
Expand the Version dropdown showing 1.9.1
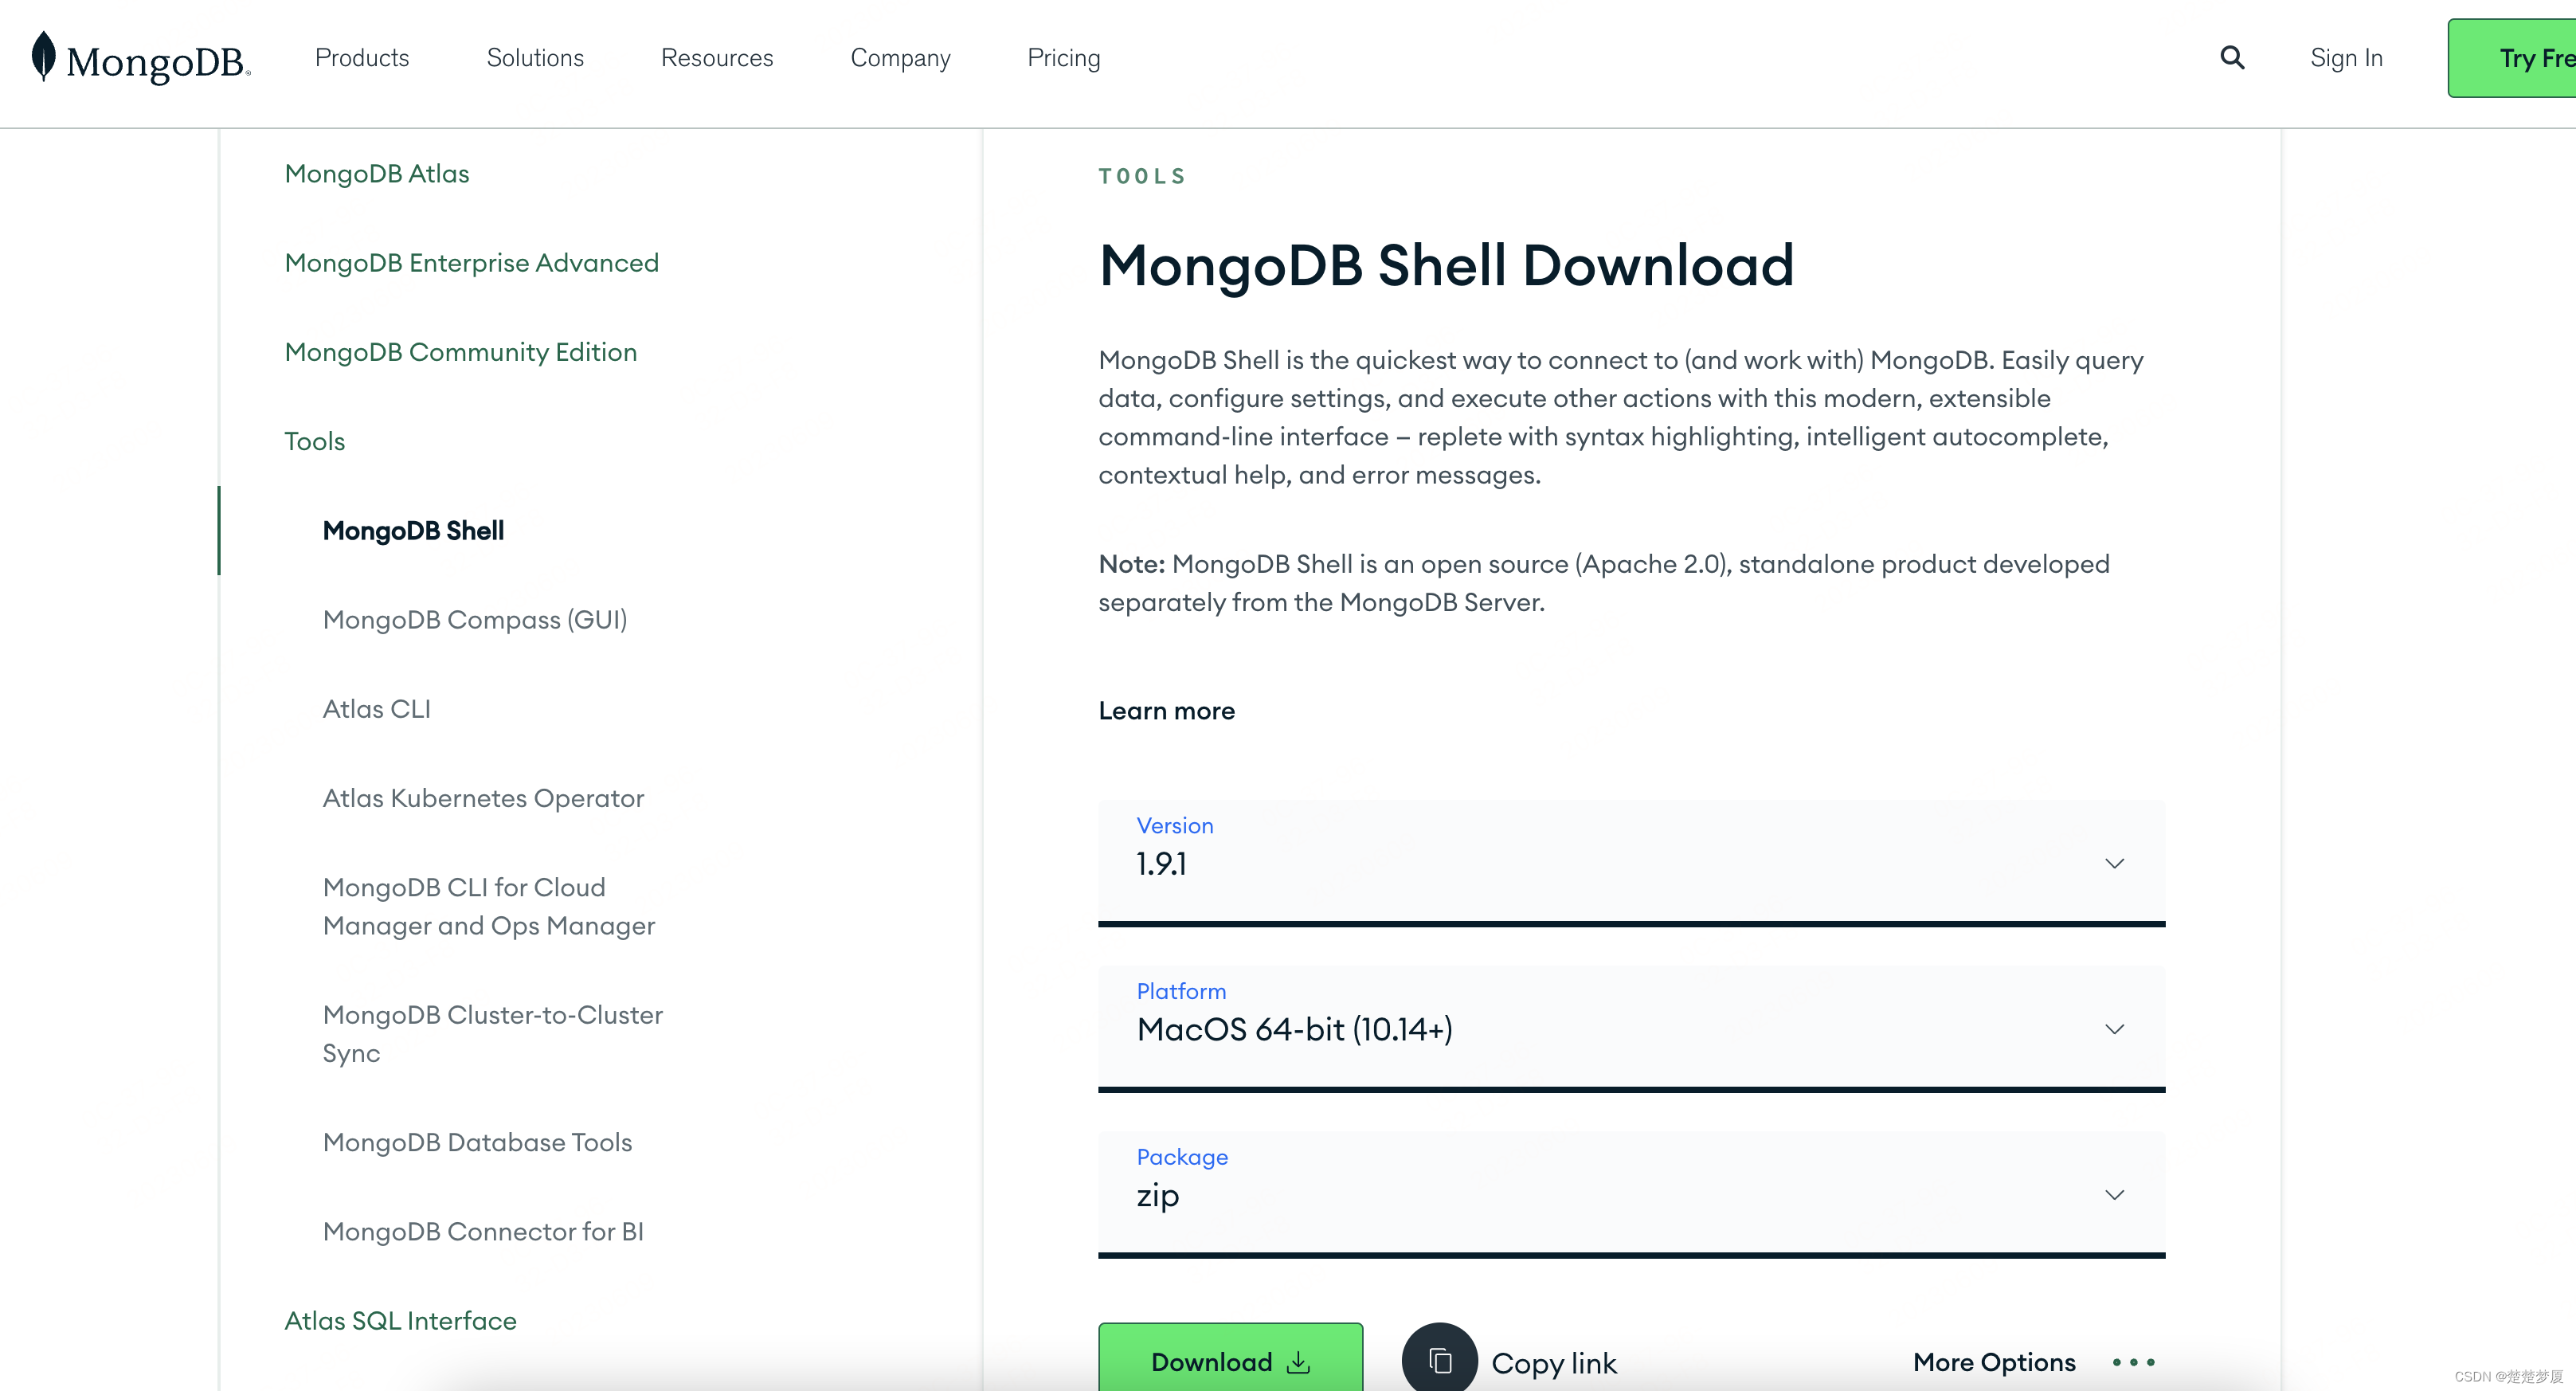[1631, 862]
